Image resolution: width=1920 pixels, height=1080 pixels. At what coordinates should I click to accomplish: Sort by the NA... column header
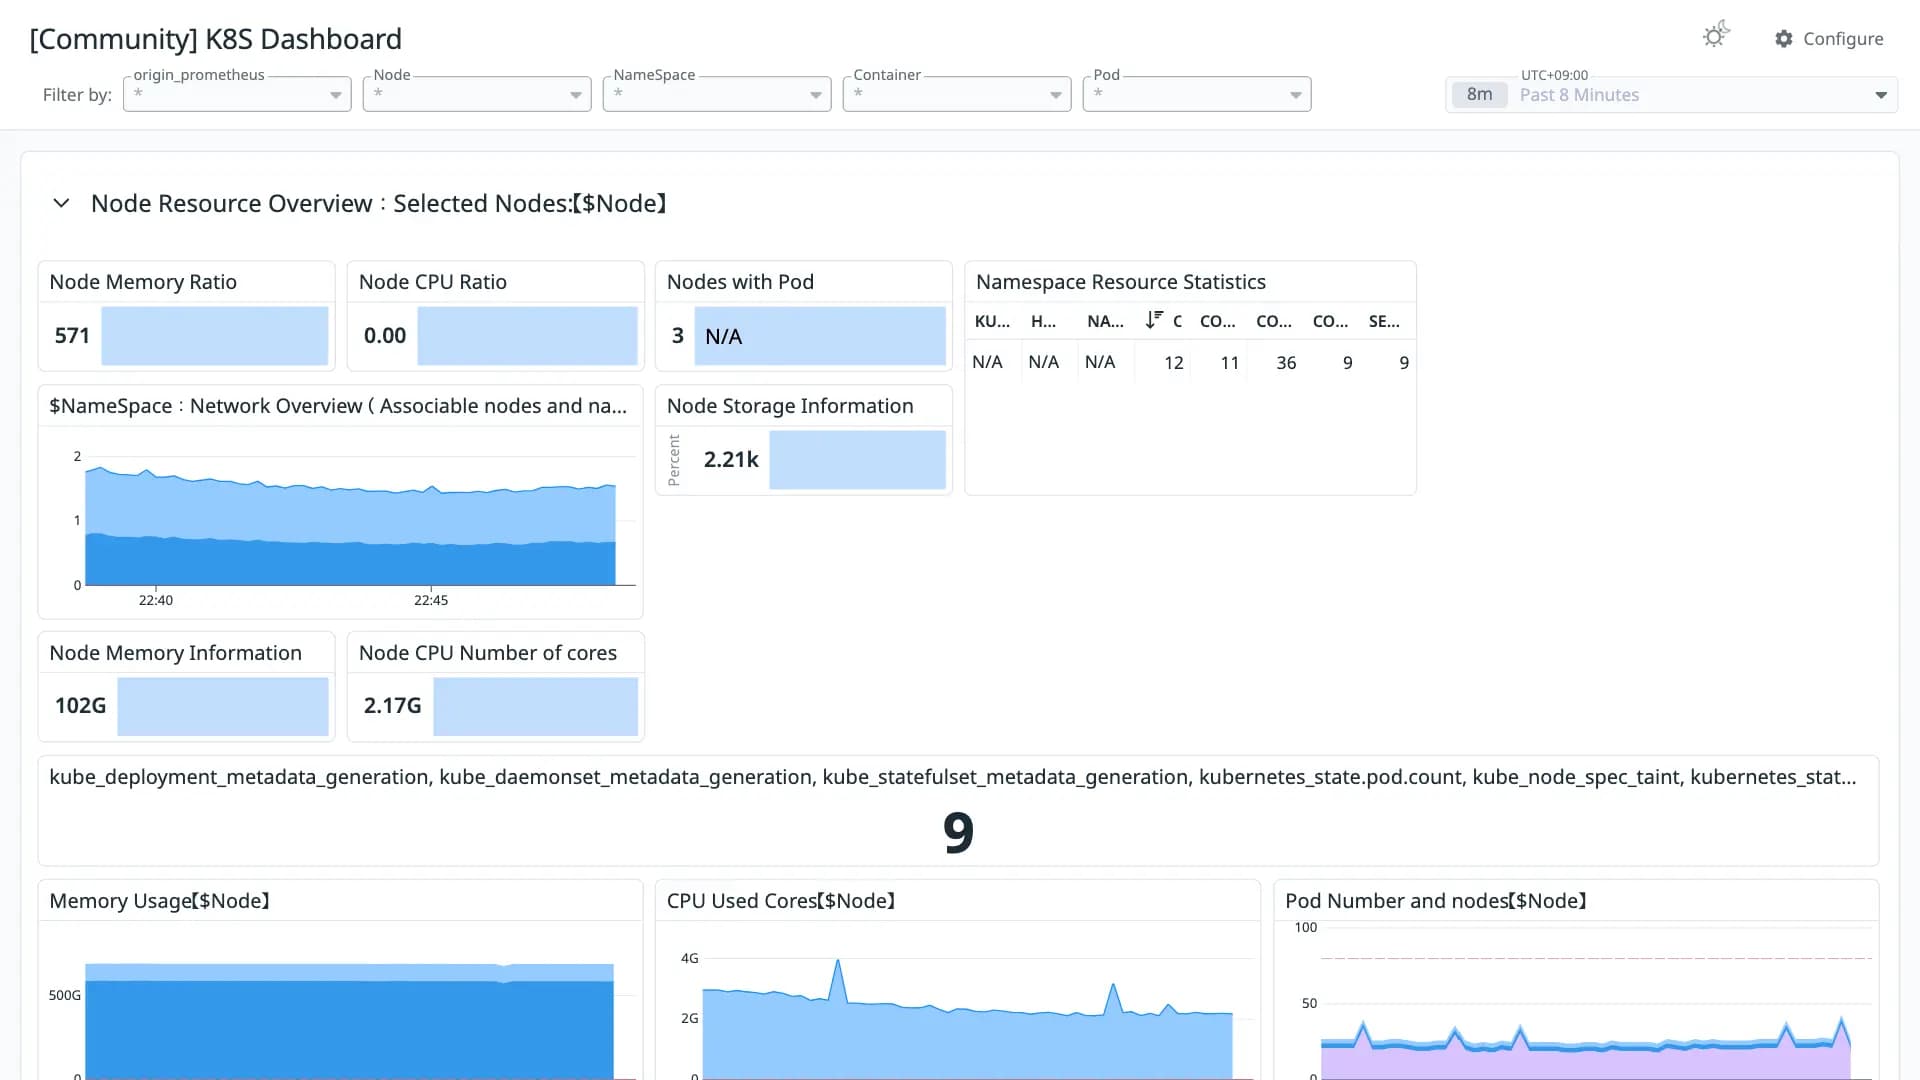pos(1105,321)
